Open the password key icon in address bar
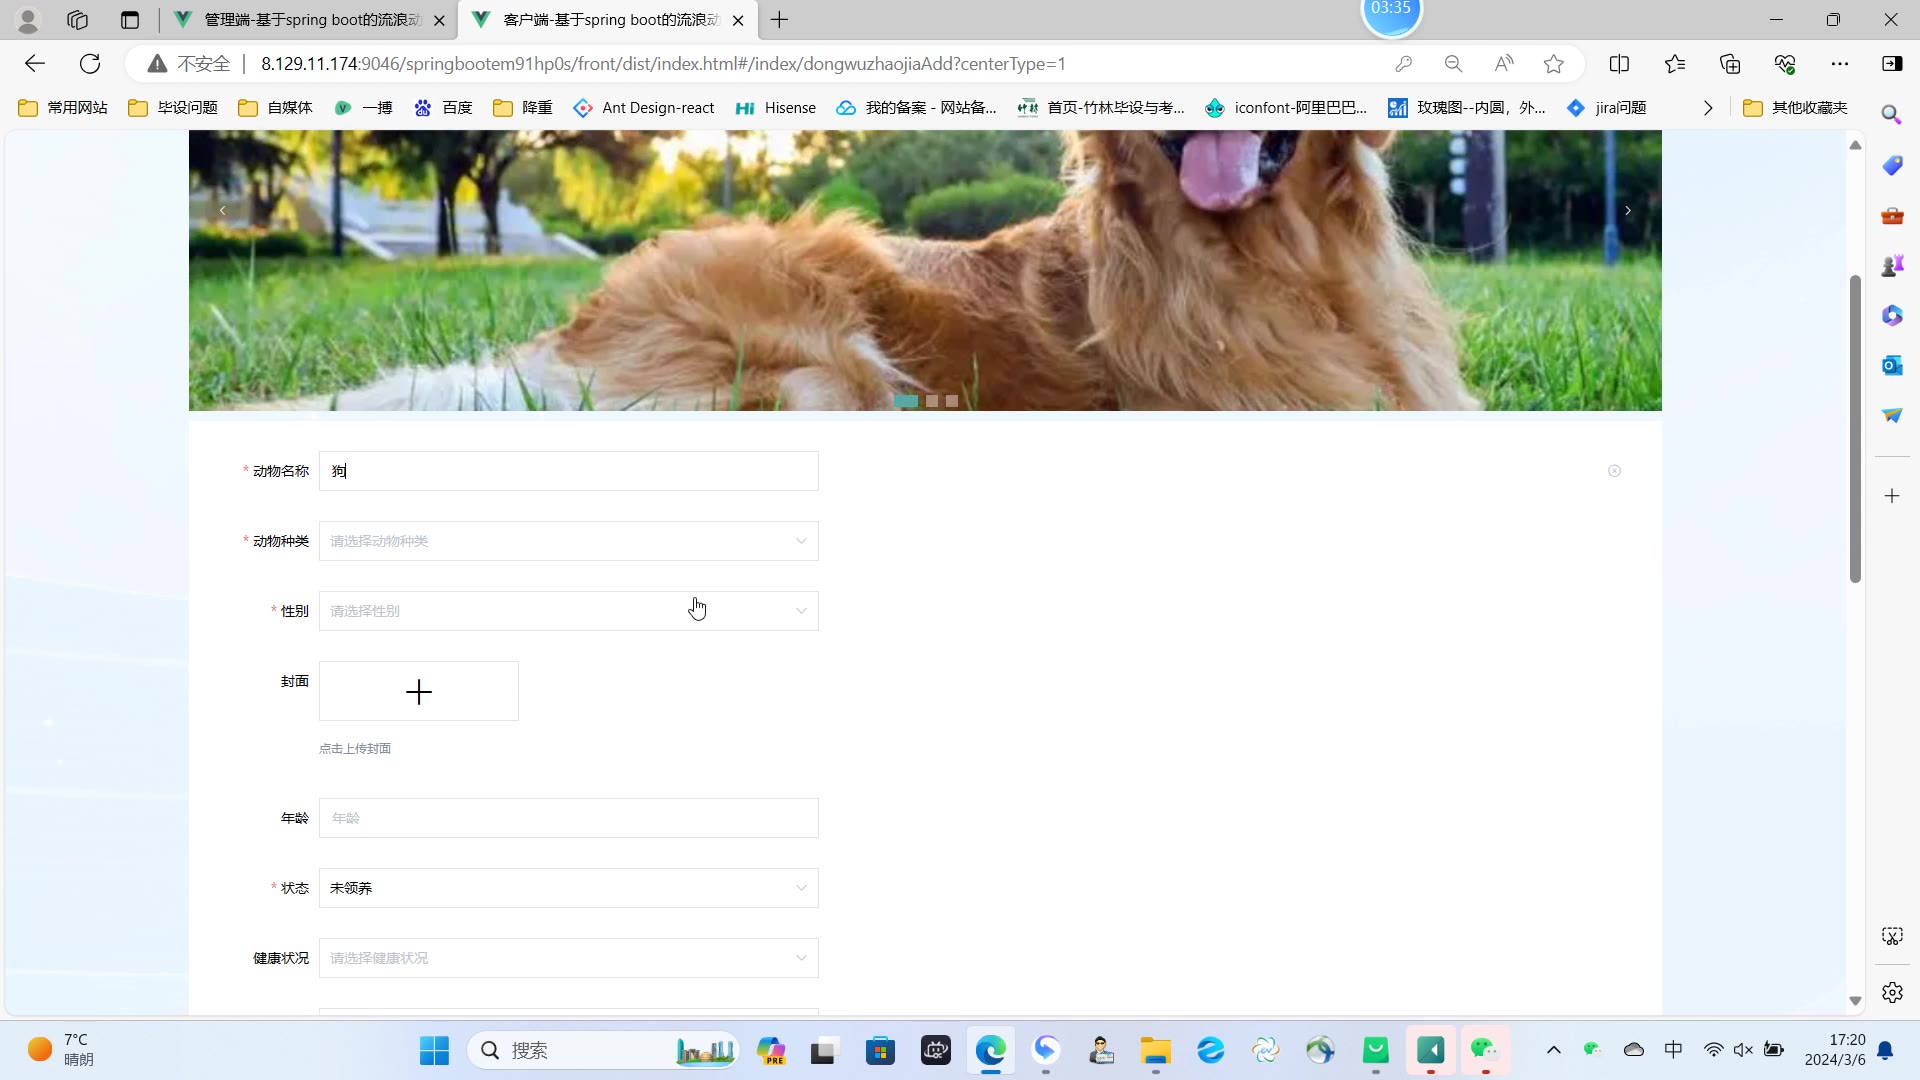Screen dimensions: 1920x1080 point(1404,64)
